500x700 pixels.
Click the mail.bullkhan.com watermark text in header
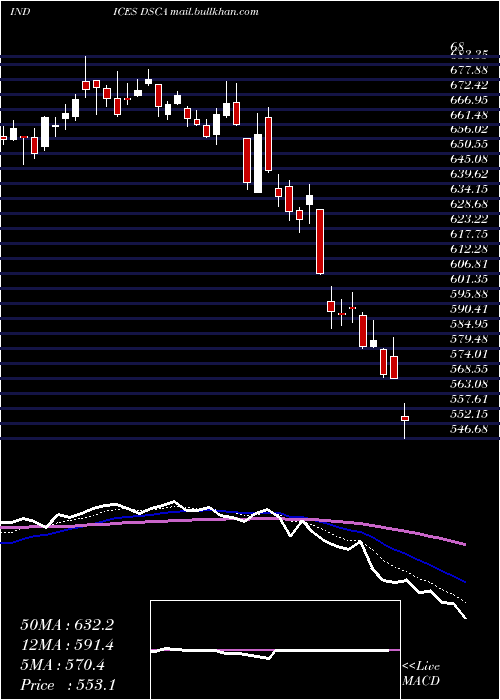(215, 12)
